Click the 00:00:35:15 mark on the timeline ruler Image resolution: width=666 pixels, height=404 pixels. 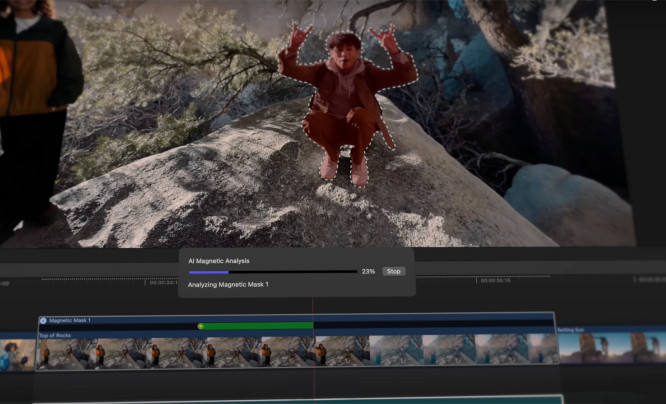click(x=495, y=281)
